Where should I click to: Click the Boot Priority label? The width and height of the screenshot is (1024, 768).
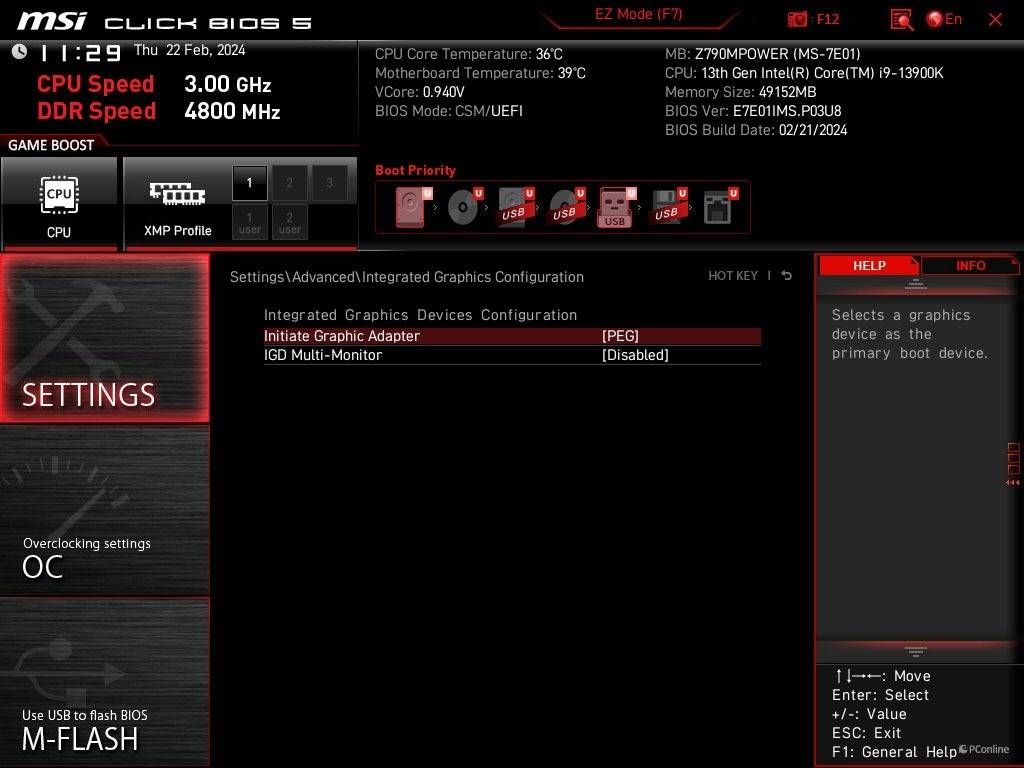click(415, 170)
